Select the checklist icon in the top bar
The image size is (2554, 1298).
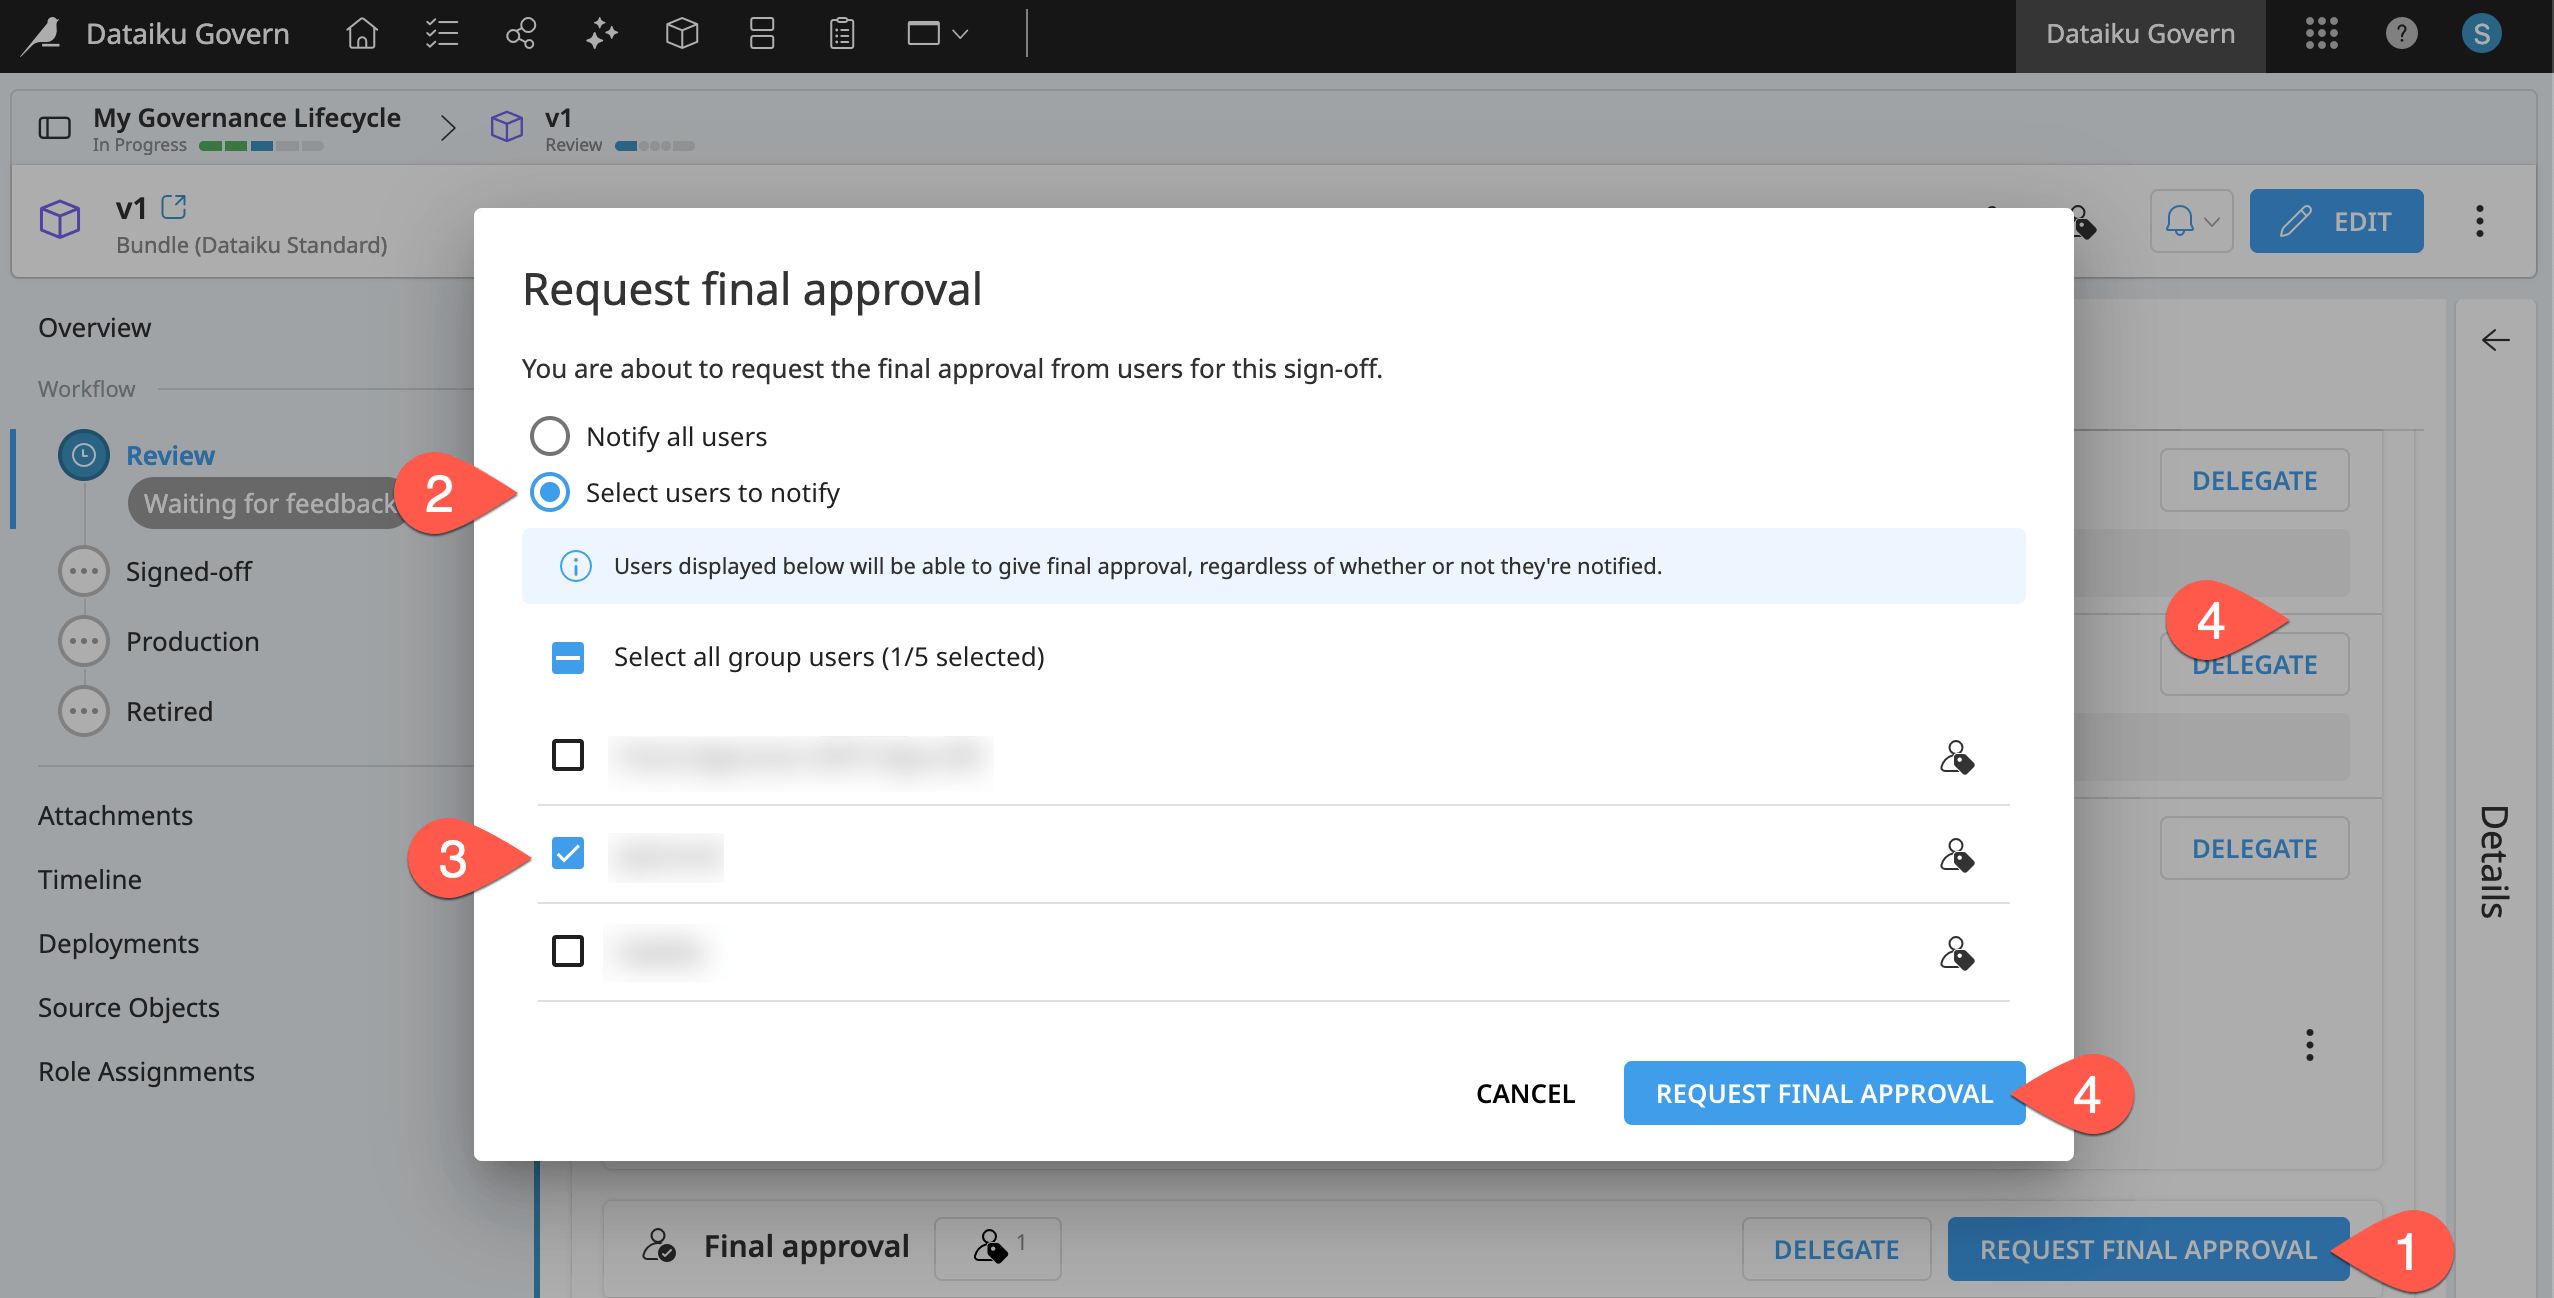(x=440, y=34)
